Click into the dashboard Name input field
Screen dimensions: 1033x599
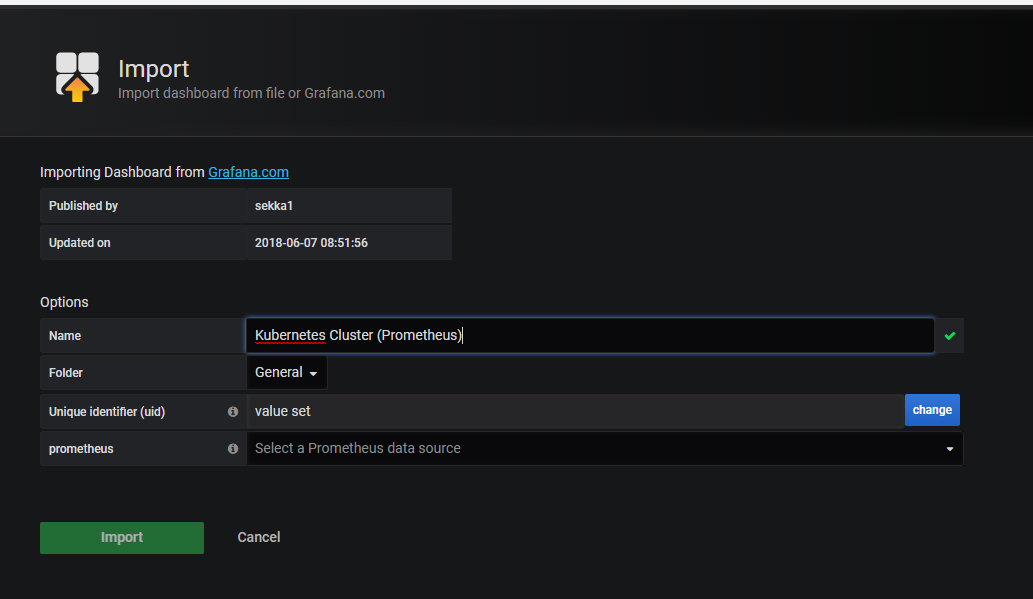tap(590, 335)
